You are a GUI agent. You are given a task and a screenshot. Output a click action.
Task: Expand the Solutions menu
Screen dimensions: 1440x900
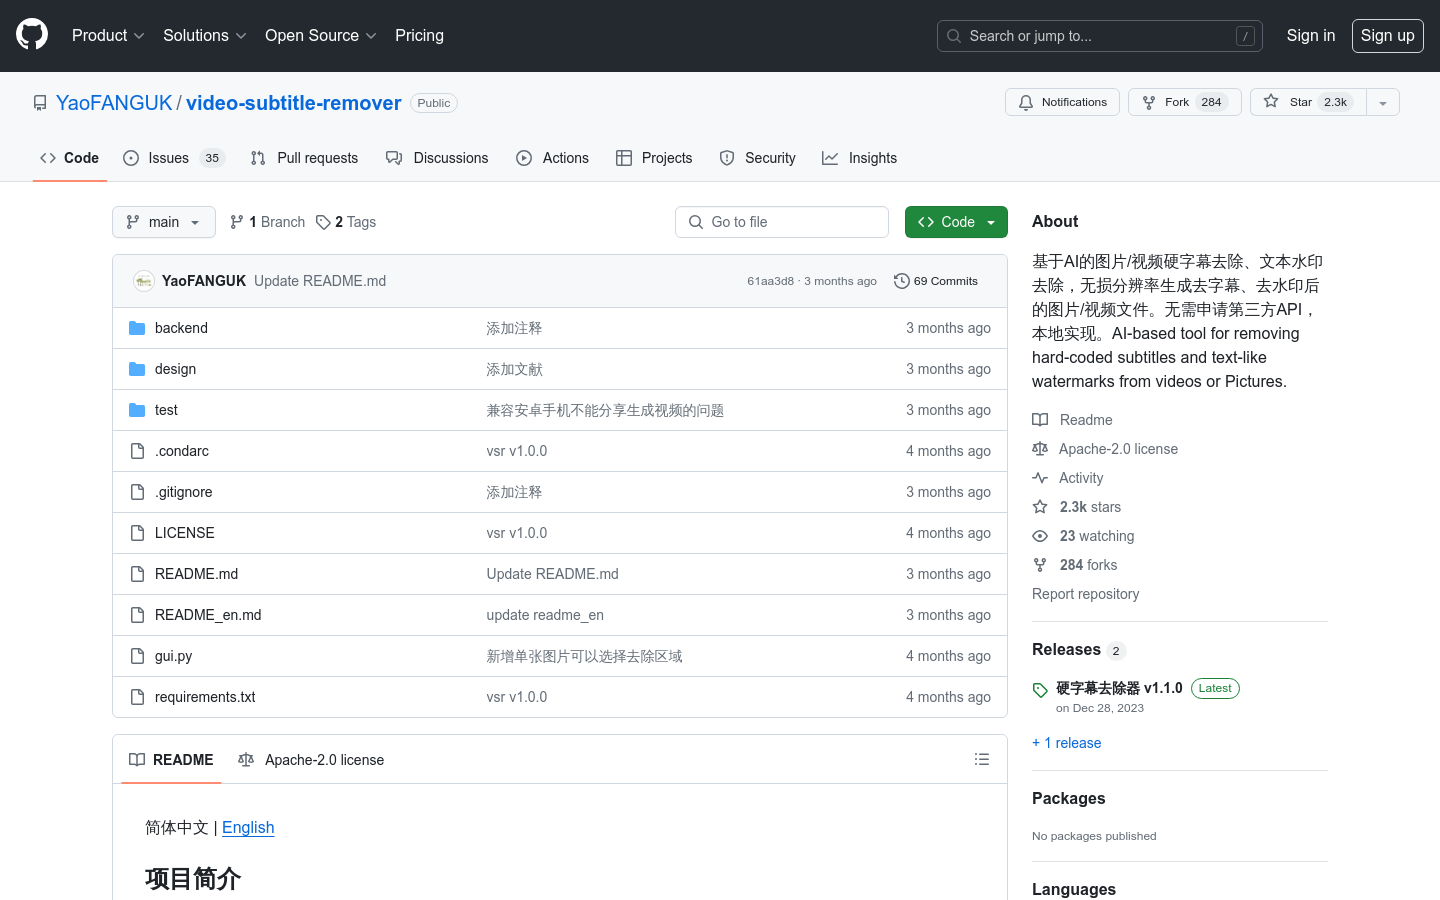204,35
